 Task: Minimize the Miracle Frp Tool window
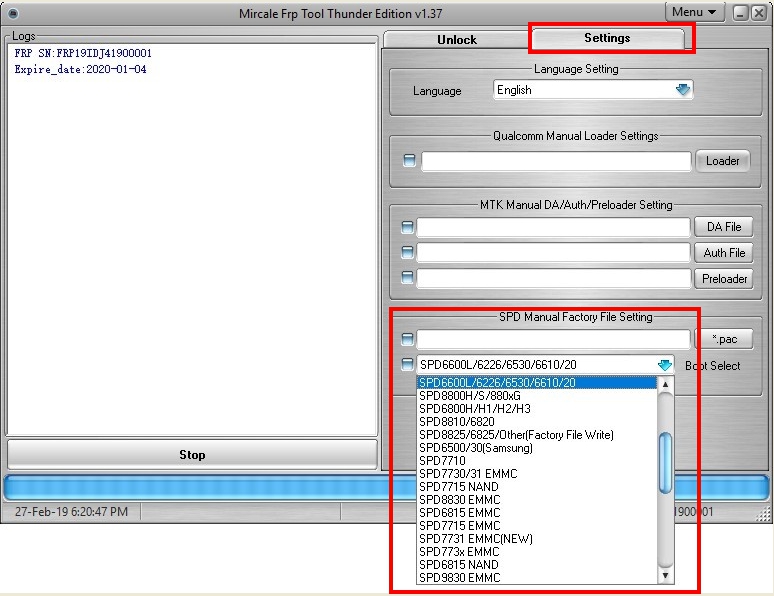tap(740, 13)
